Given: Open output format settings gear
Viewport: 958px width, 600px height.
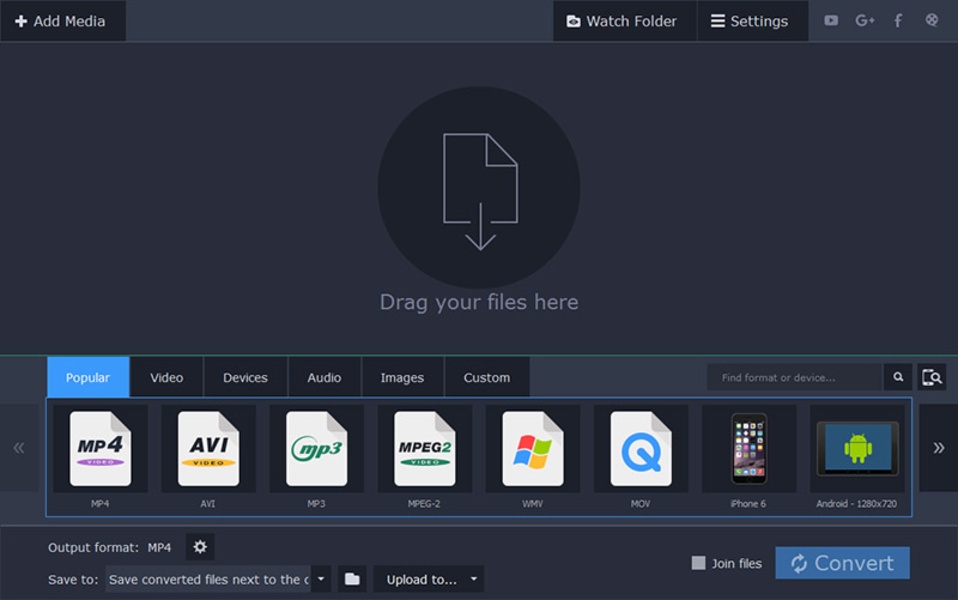Looking at the screenshot, I should (x=200, y=547).
